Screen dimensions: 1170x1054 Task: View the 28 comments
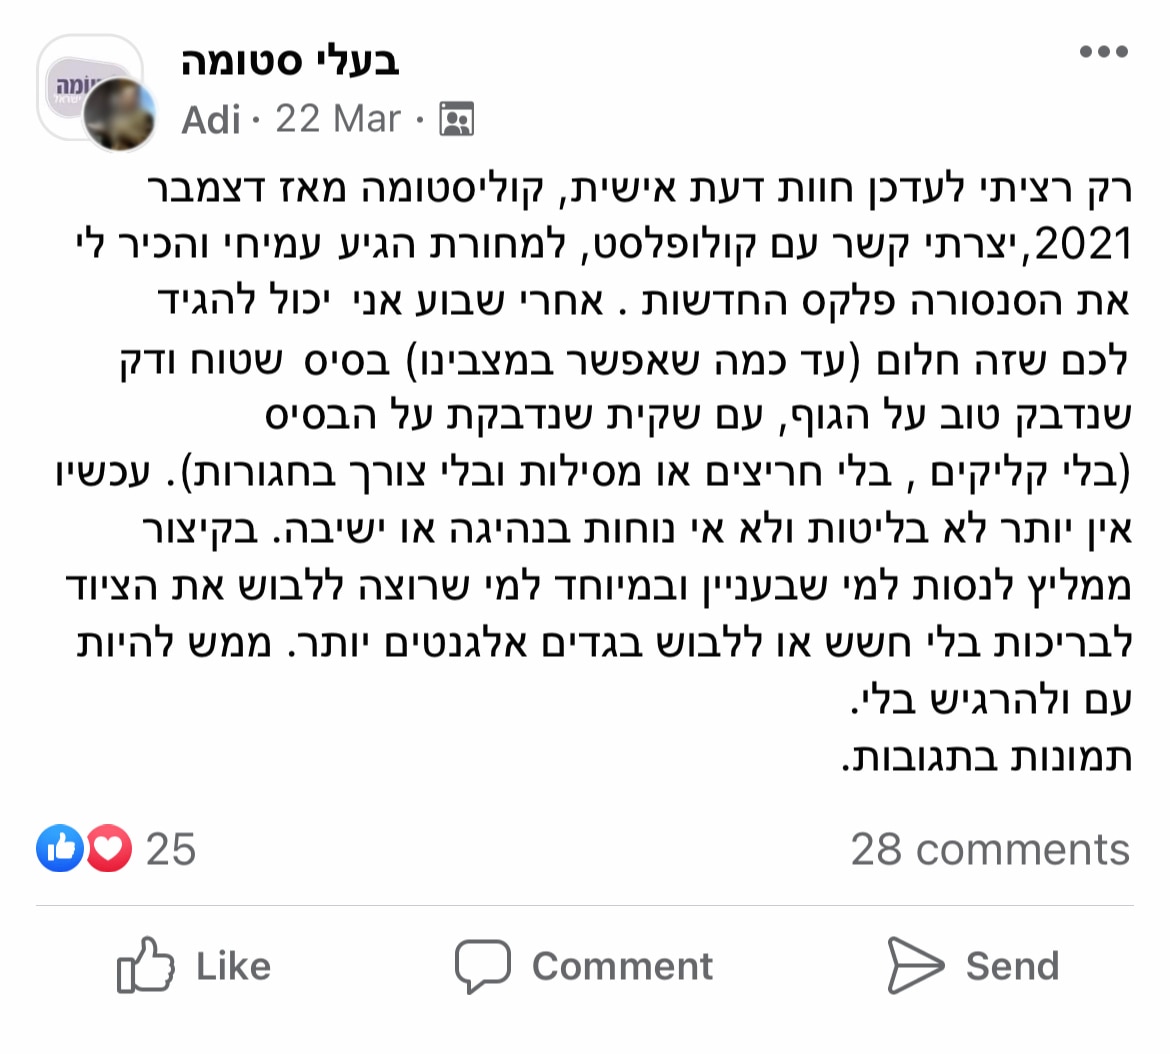point(990,849)
